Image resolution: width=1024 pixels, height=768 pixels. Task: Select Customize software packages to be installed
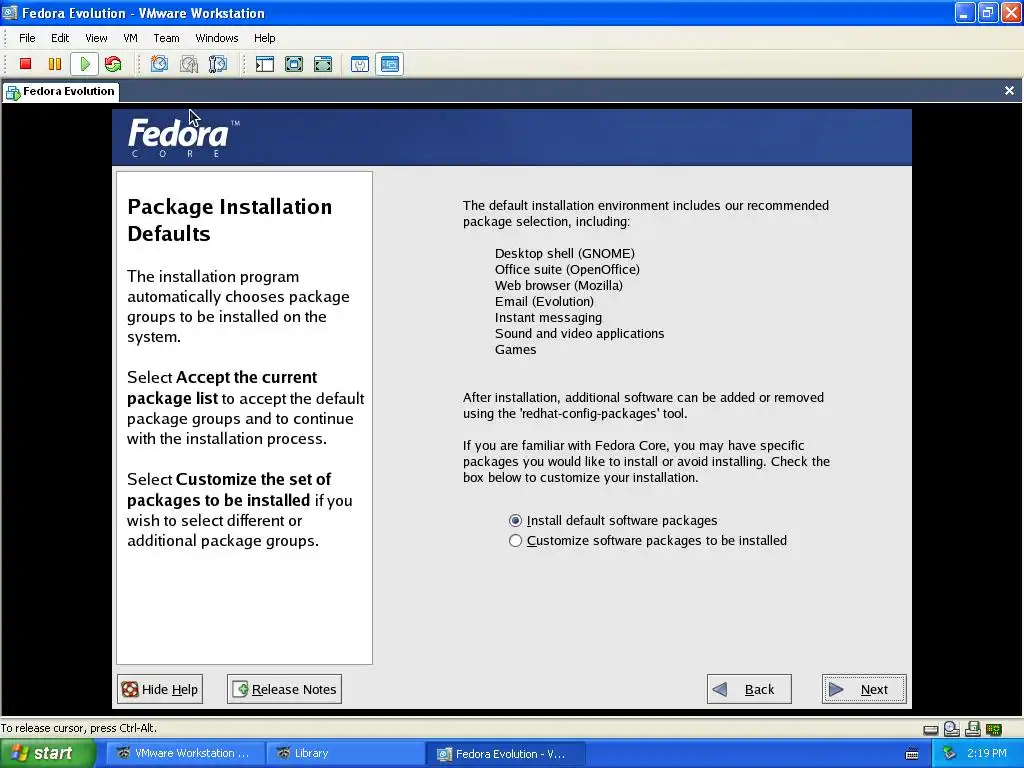[648, 541]
